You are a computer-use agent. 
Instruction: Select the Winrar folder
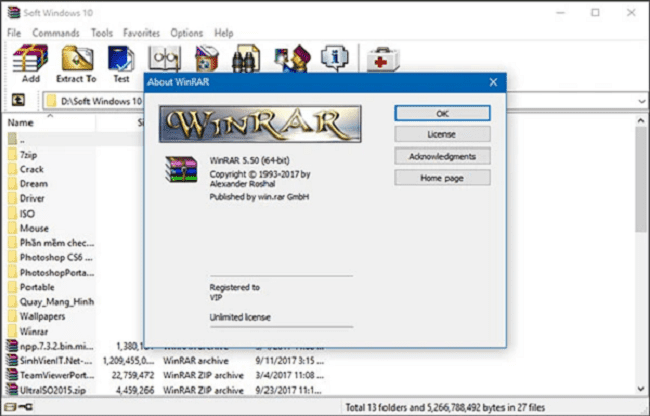coord(34,331)
